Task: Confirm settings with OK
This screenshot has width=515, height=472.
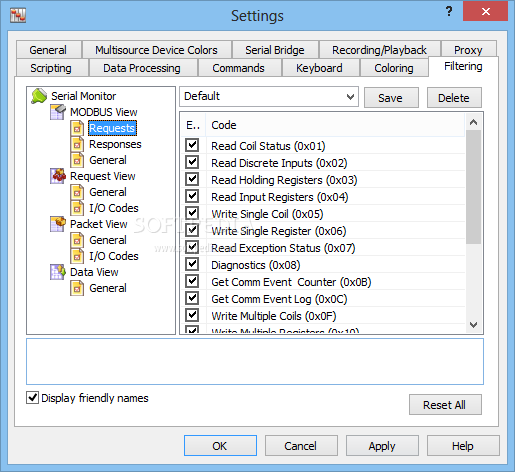Action: [220, 446]
